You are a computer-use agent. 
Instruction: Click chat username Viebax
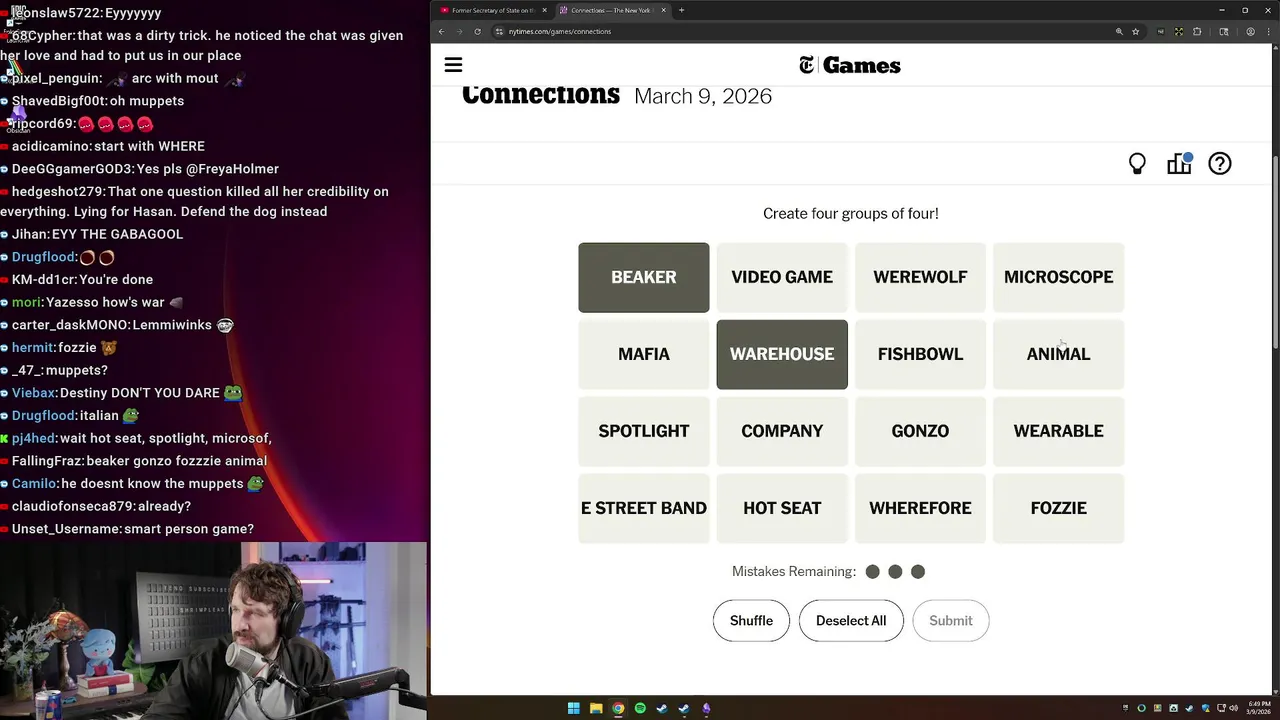33,393
